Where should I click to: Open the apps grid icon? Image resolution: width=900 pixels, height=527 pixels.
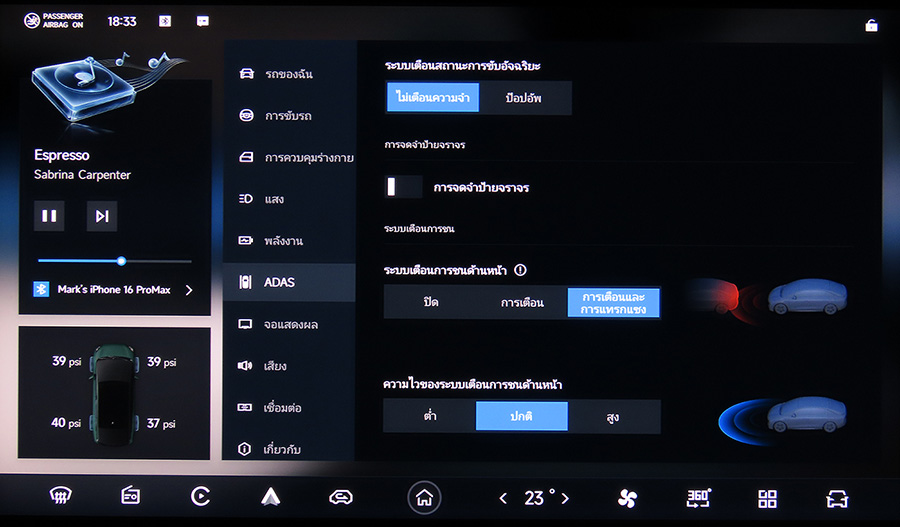click(767, 498)
